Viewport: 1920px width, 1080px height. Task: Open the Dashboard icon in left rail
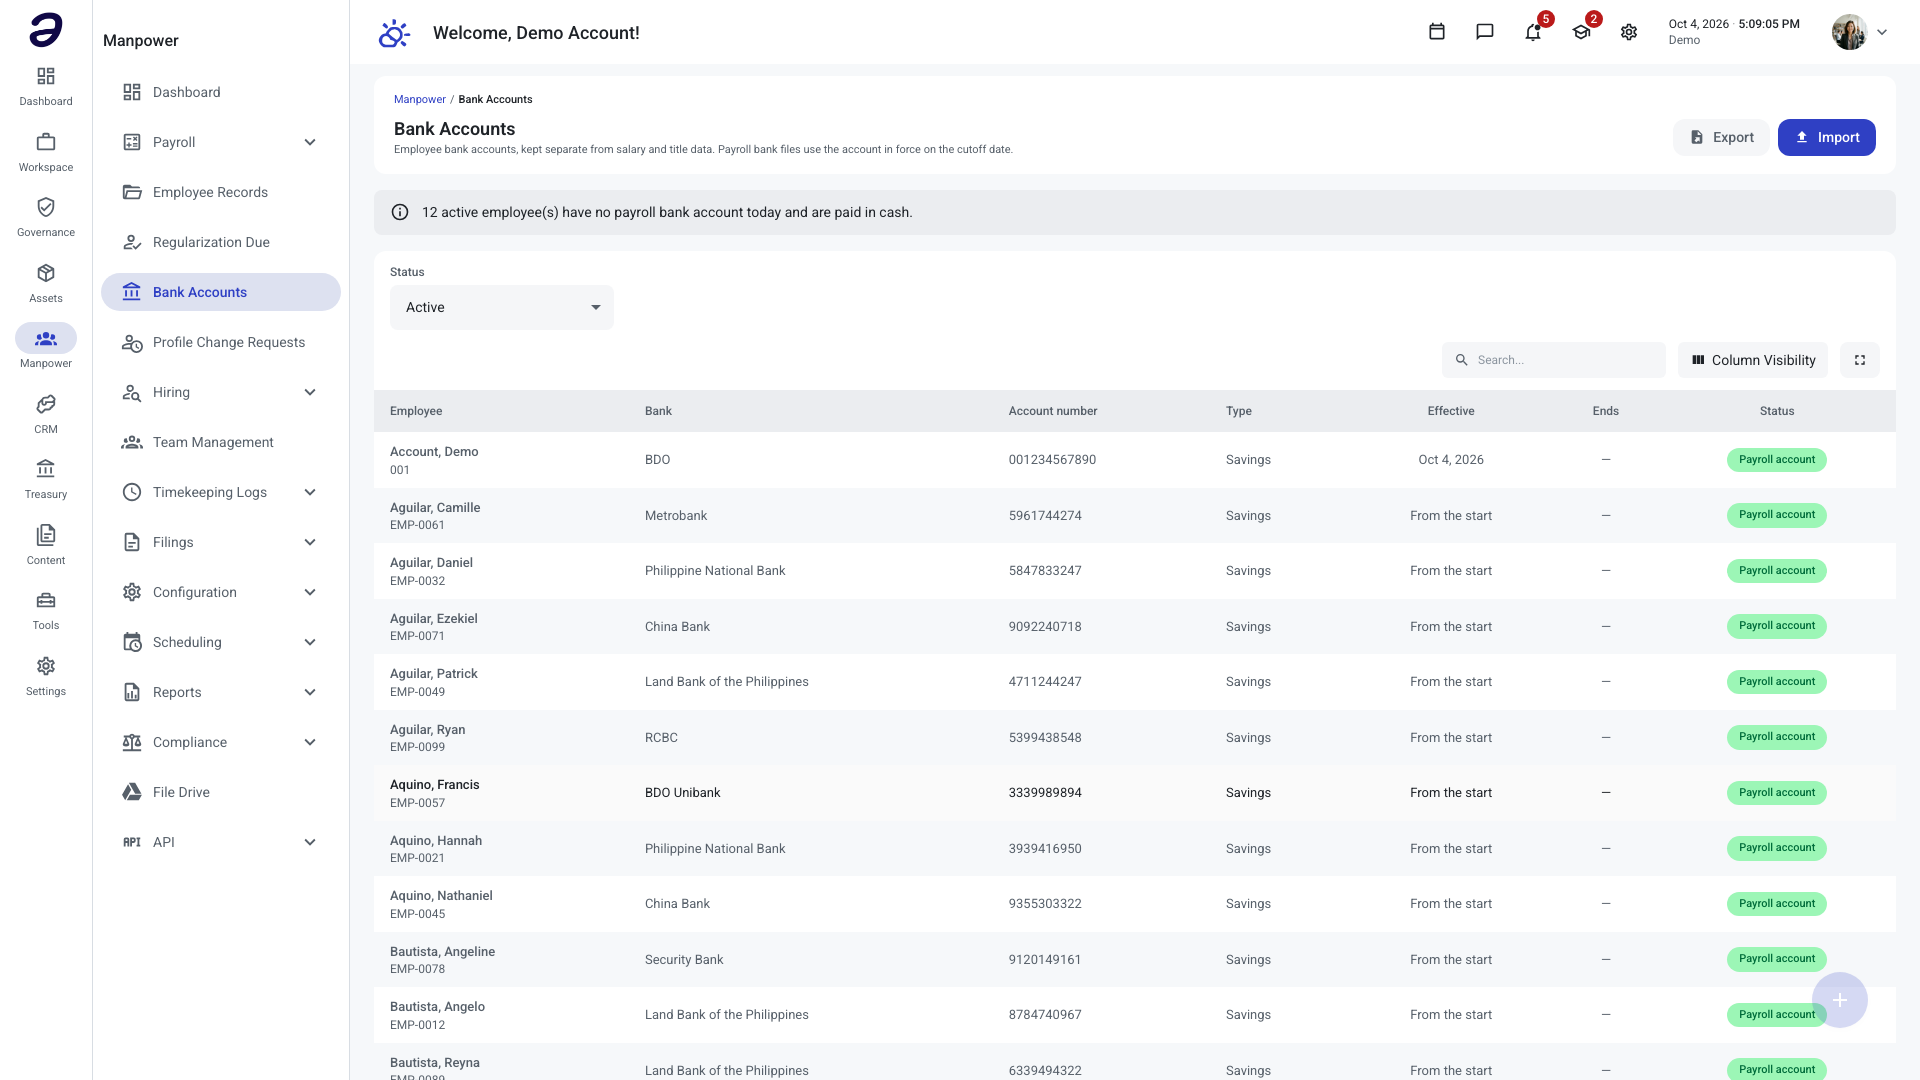[46, 77]
